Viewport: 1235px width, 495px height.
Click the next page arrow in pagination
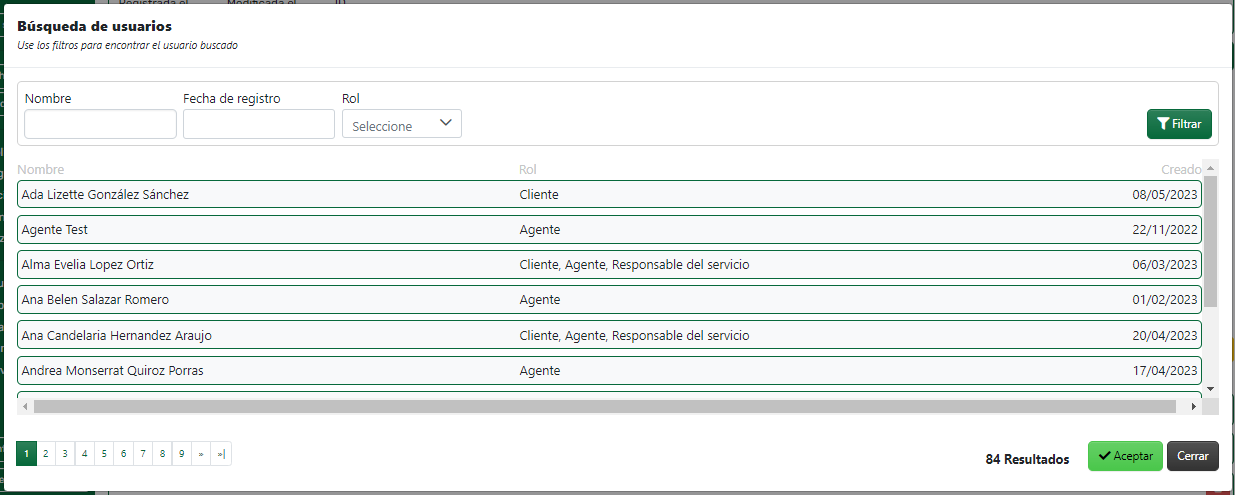(x=201, y=454)
